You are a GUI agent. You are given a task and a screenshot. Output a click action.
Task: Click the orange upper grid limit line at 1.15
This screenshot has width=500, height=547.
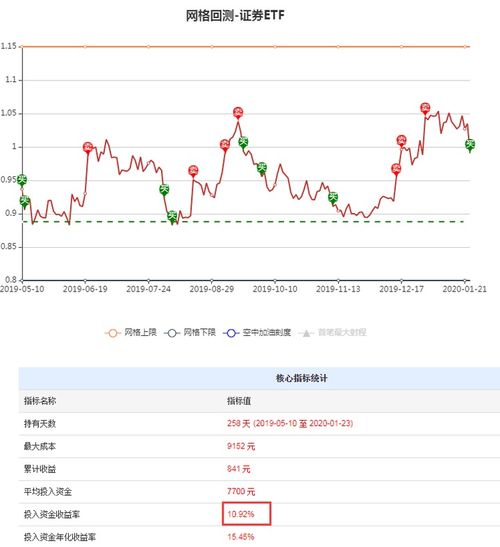(x=246, y=46)
